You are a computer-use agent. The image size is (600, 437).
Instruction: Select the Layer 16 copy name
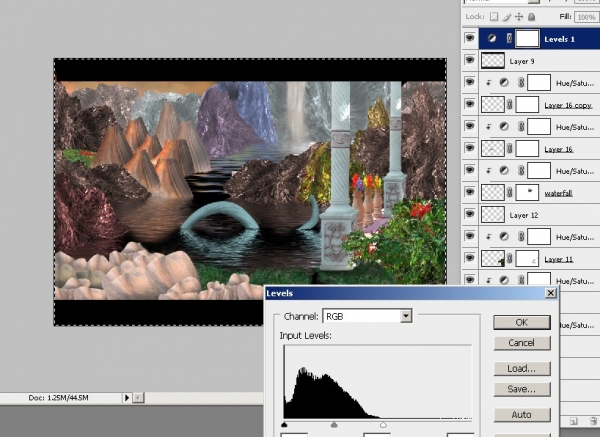pyautogui.click(x=568, y=105)
